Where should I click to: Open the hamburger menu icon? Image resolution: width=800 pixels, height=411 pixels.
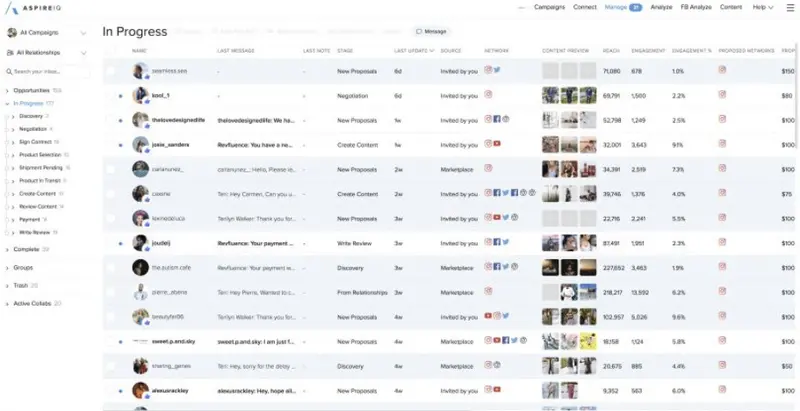(789, 7)
